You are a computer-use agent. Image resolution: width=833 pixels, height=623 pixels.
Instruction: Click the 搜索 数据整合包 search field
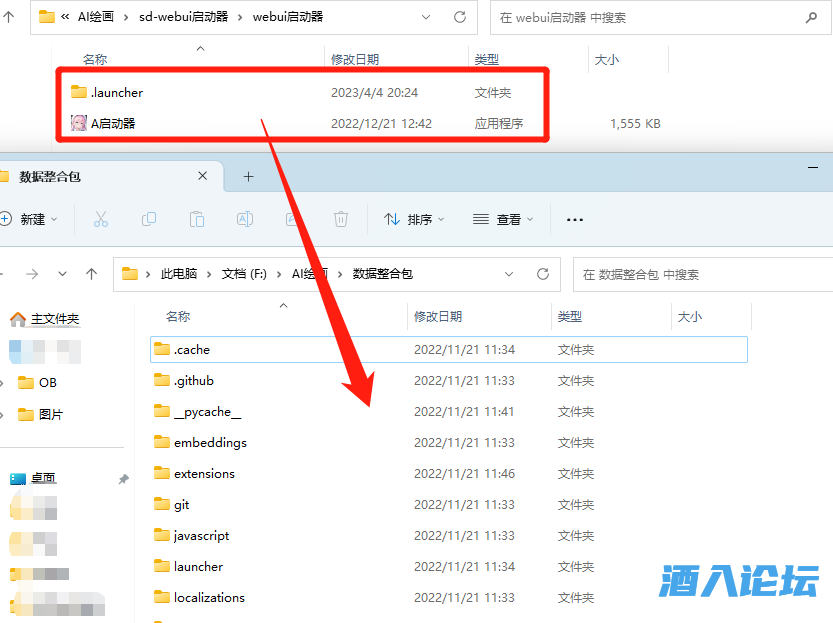(700, 273)
